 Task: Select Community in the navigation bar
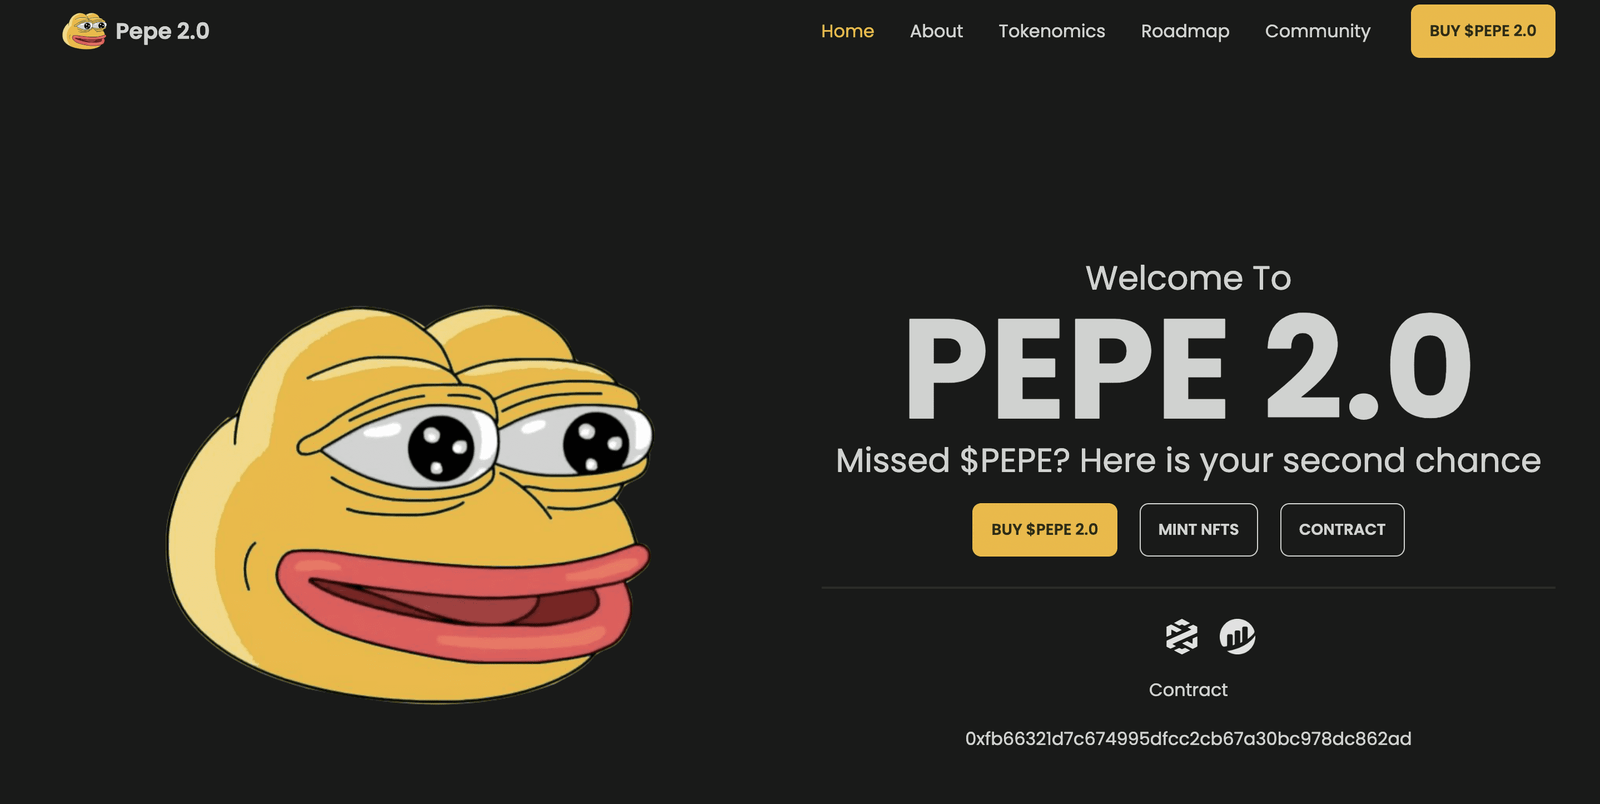pos(1317,31)
